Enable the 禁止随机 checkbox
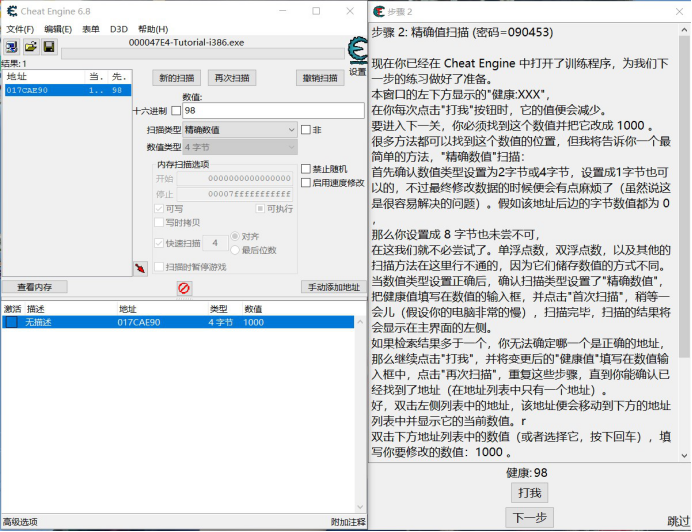This screenshot has width=692, height=532. click(x=306, y=169)
